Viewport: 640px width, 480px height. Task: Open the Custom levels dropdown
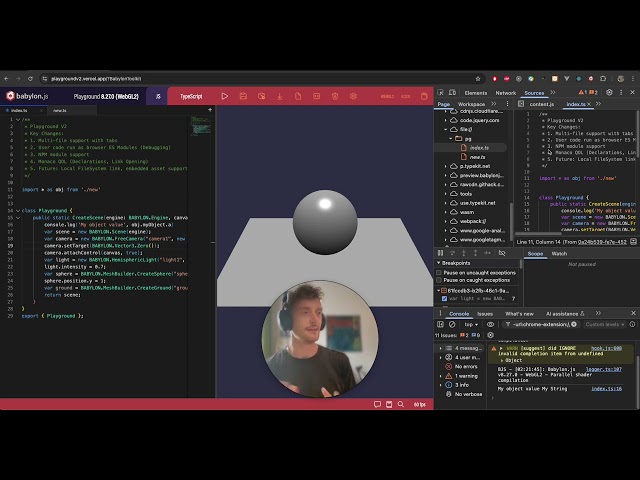(x=604, y=324)
